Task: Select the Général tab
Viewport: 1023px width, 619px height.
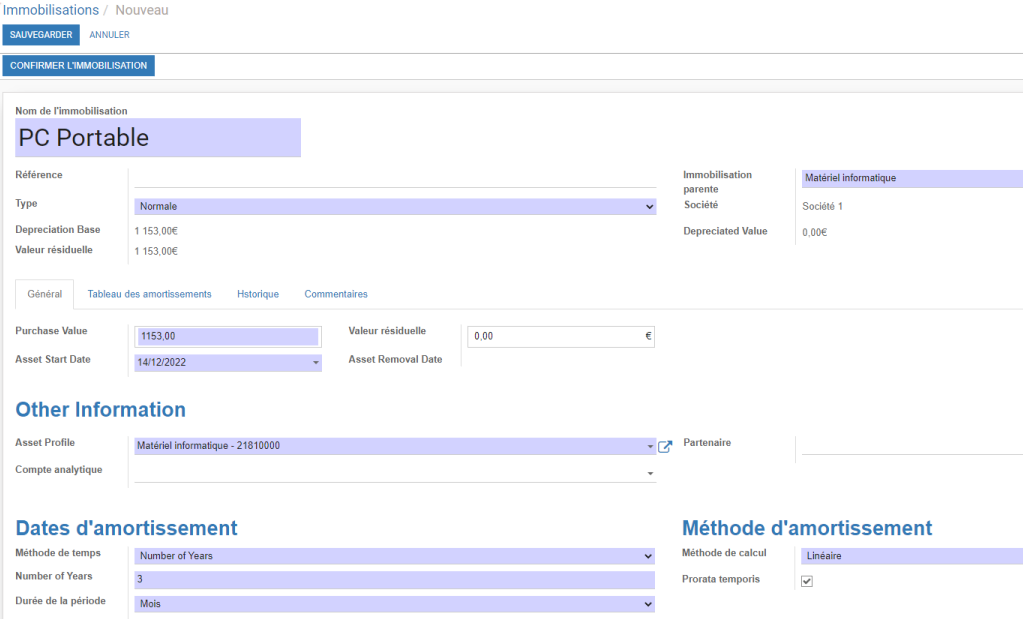Action: [44, 294]
